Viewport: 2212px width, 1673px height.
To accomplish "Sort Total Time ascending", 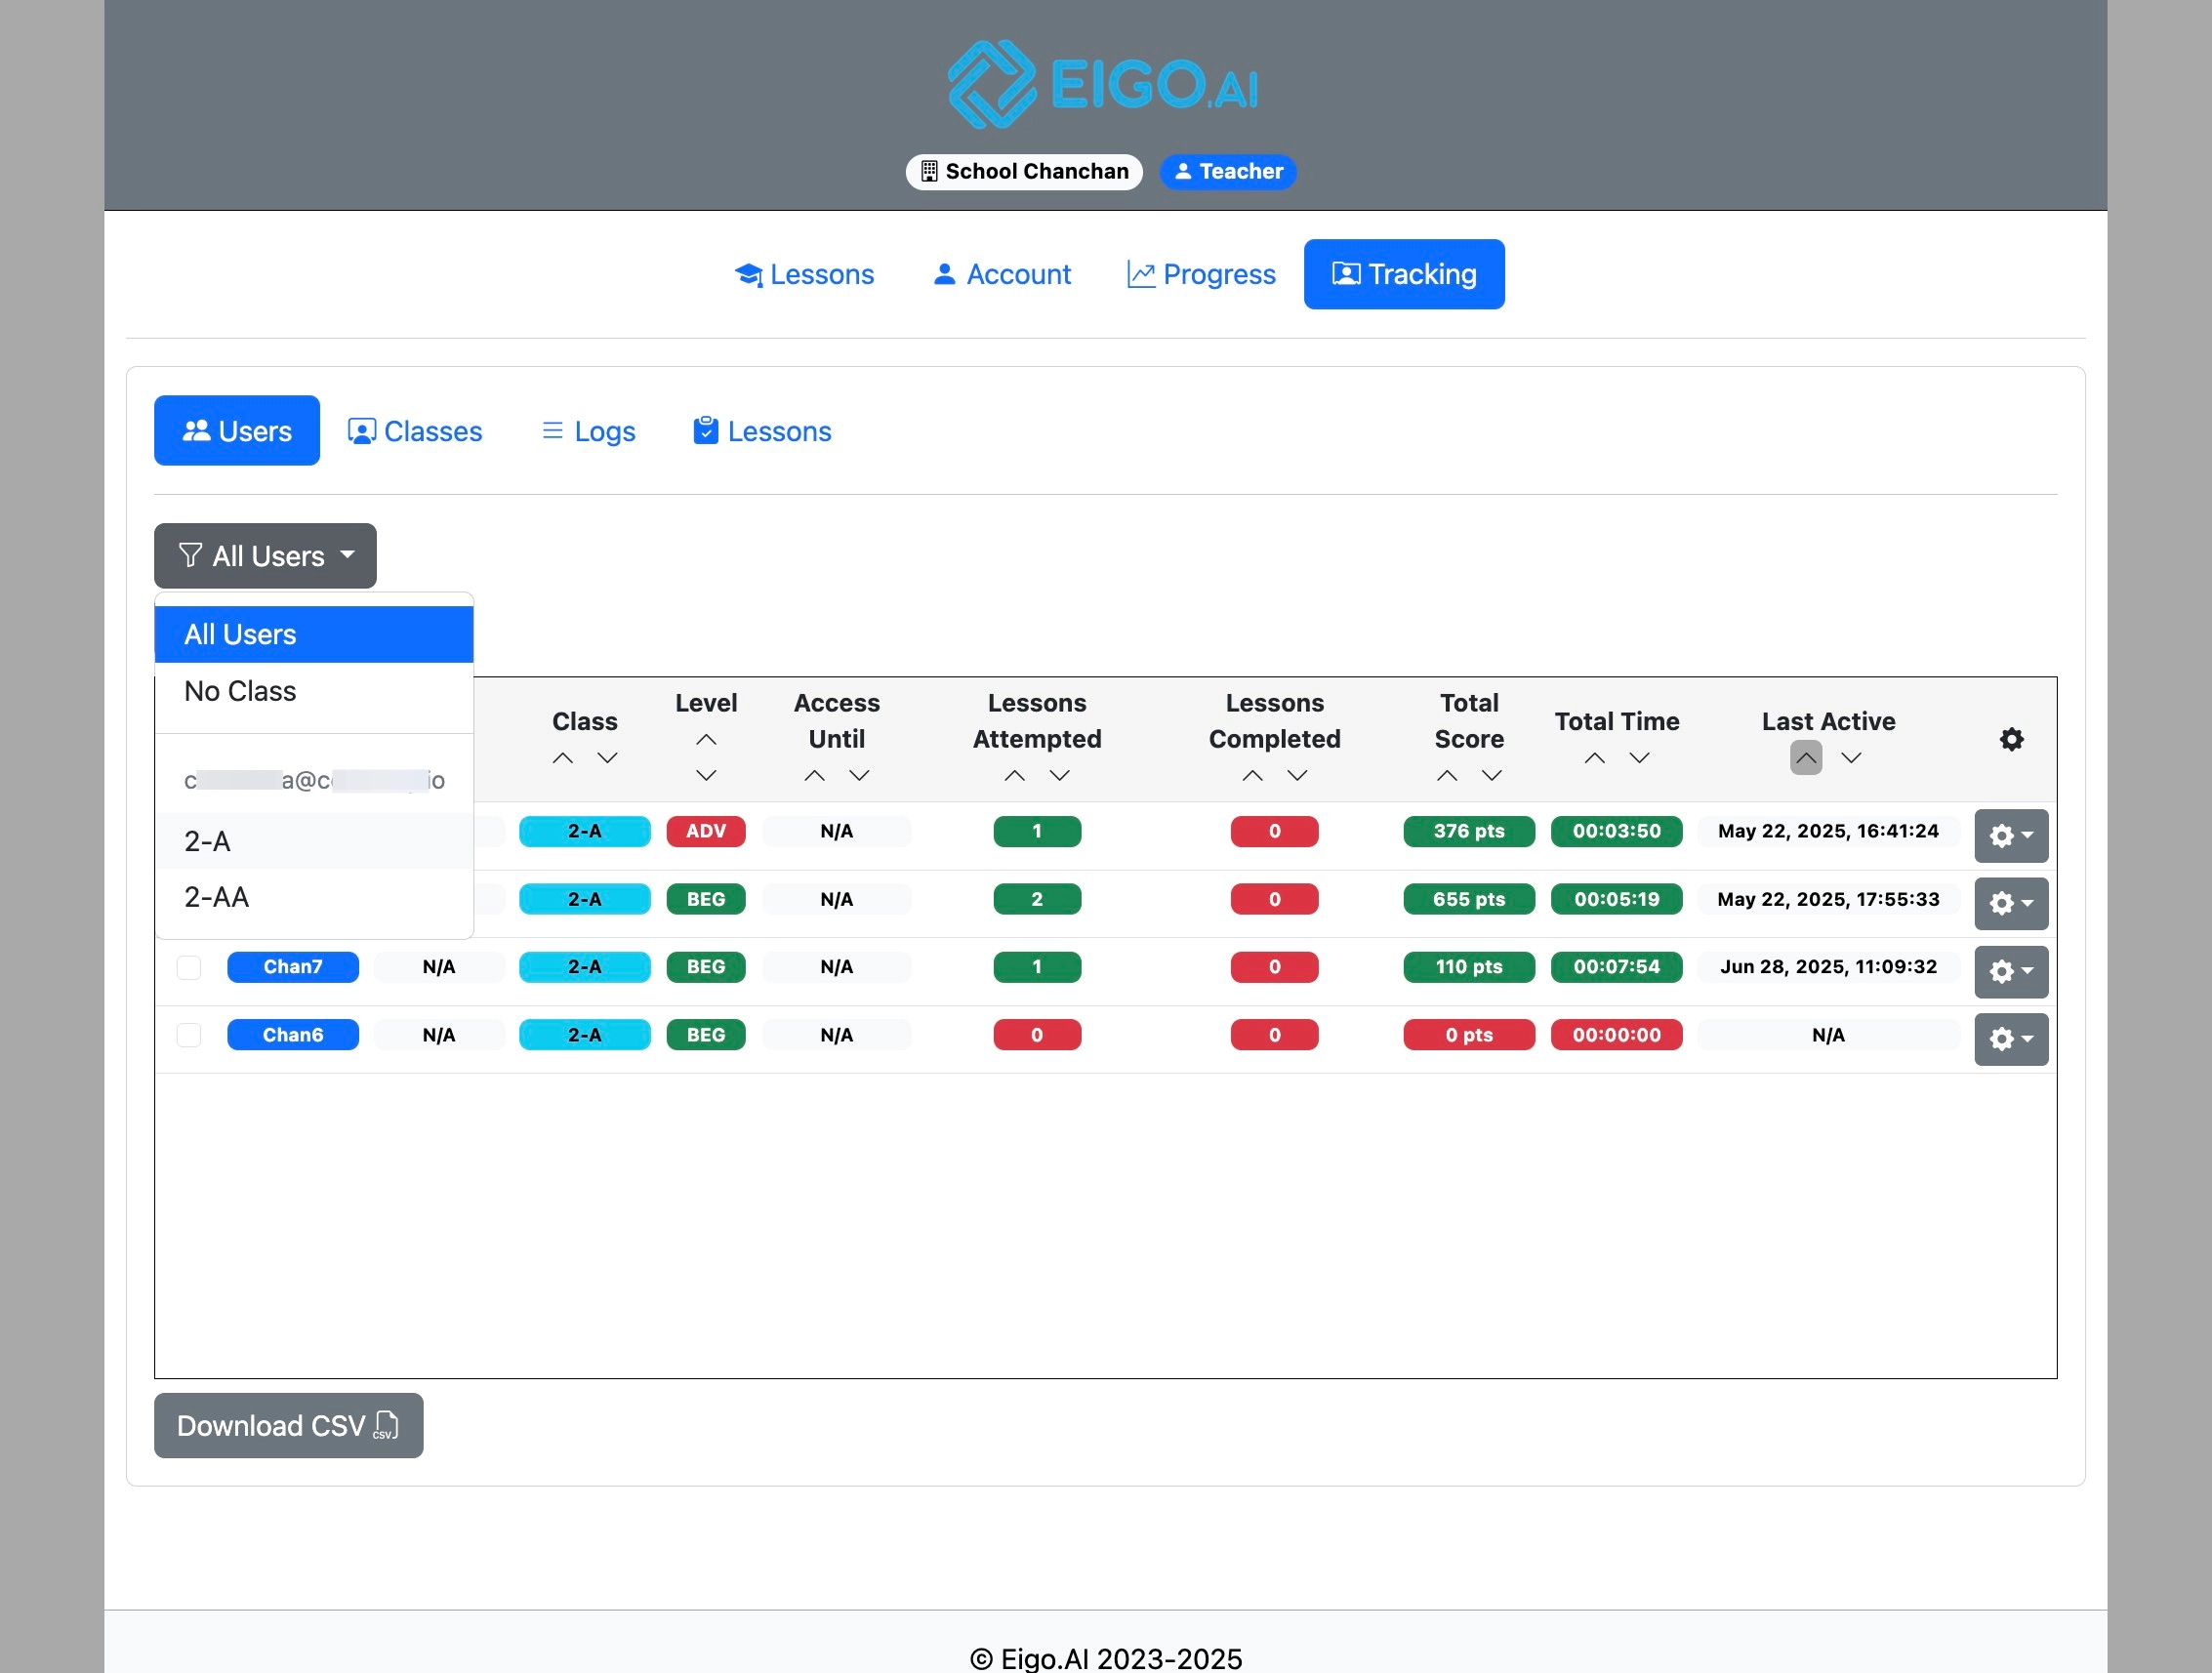I will pos(1595,758).
